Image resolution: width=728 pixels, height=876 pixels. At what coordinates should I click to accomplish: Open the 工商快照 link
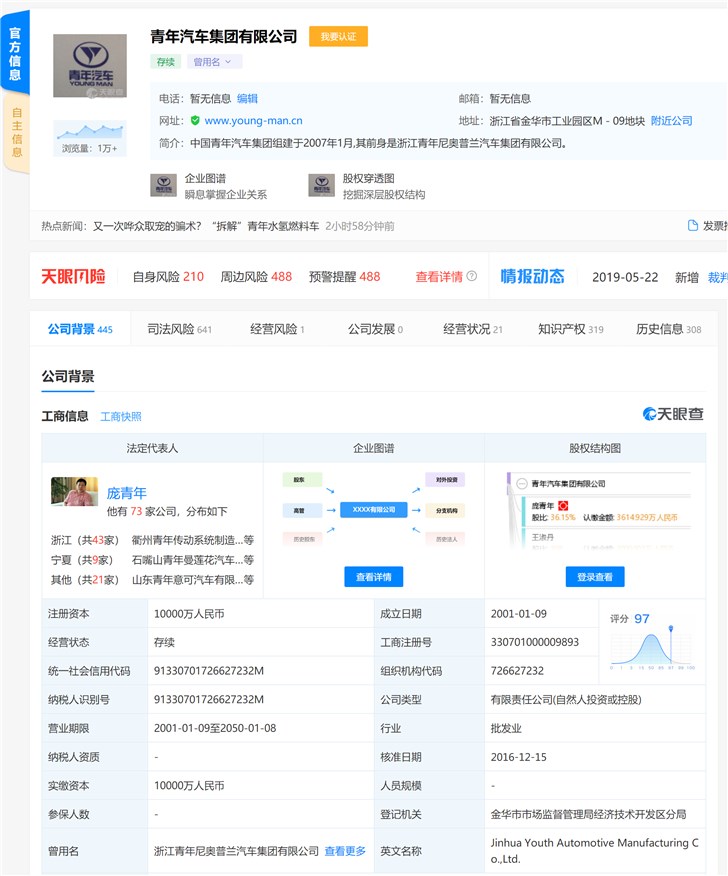(121, 417)
